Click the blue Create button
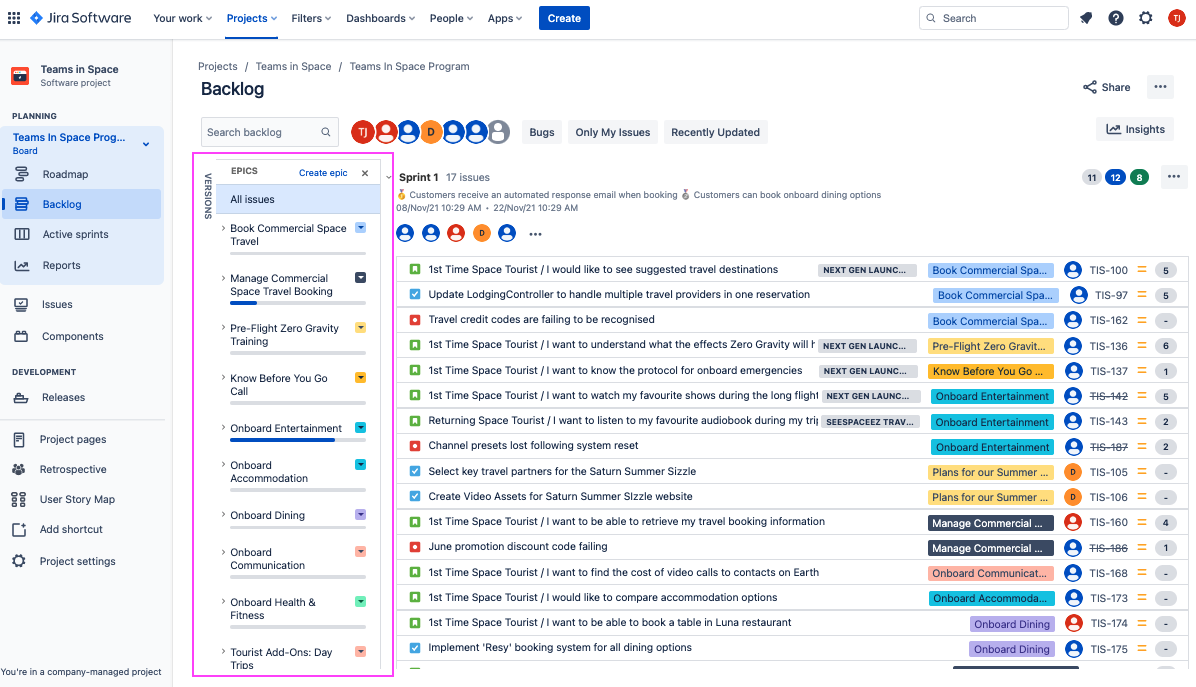 point(564,18)
